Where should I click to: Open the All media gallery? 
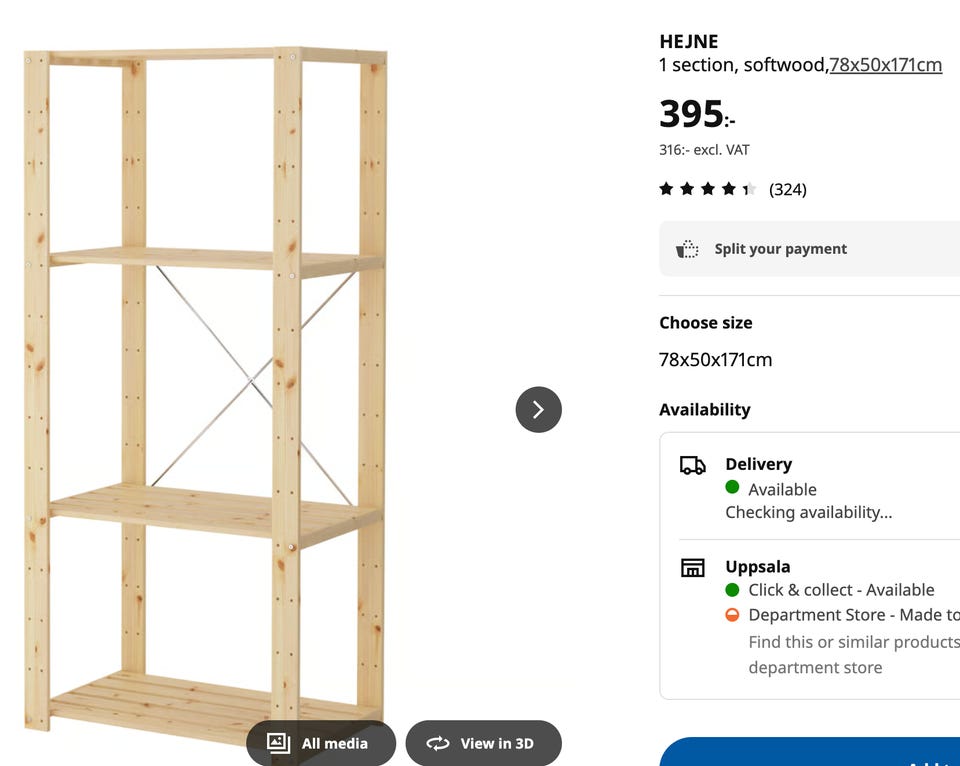click(321, 743)
